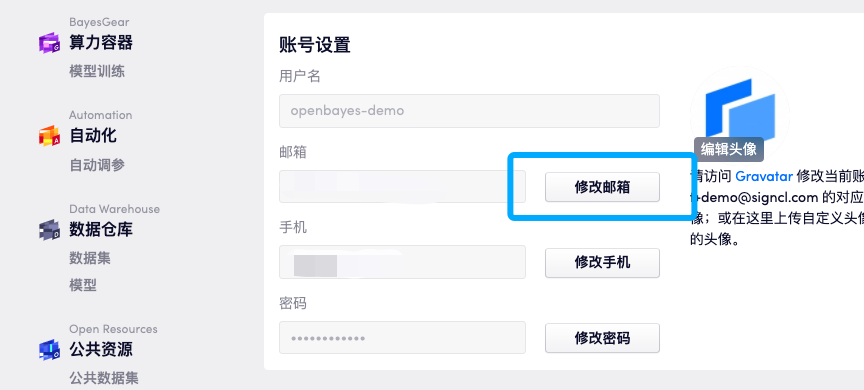Open 模型训练 in the sidebar
864x390 pixels.
pos(97,71)
